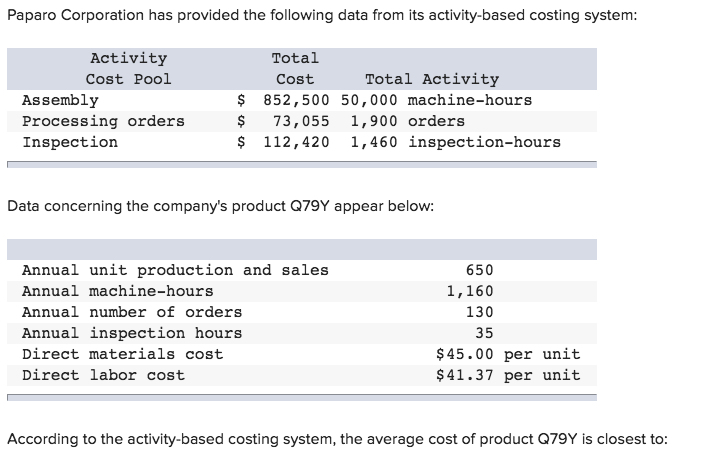Click the 'Annual machine-hours' row label
This screenshot has height=476, width=710.
[118, 291]
